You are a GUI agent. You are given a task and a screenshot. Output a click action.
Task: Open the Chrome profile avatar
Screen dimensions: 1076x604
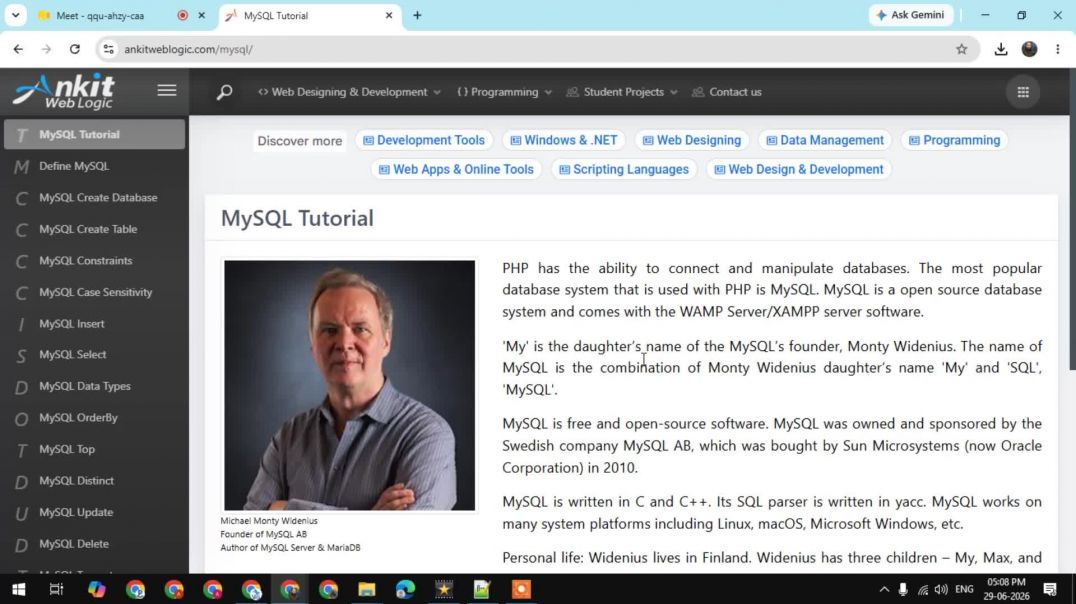point(1029,49)
